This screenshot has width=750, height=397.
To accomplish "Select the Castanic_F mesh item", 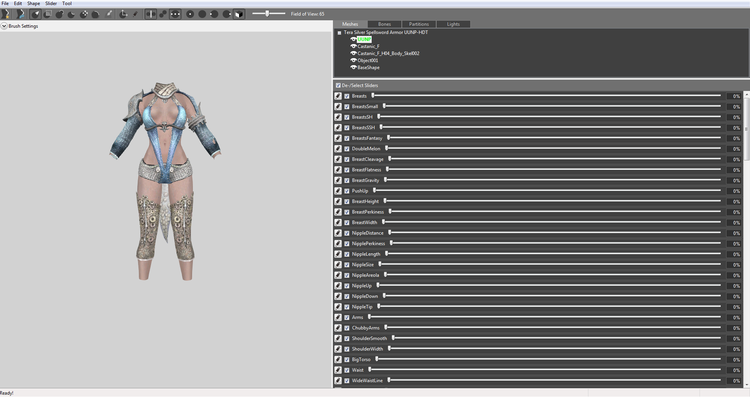I will coord(368,46).
